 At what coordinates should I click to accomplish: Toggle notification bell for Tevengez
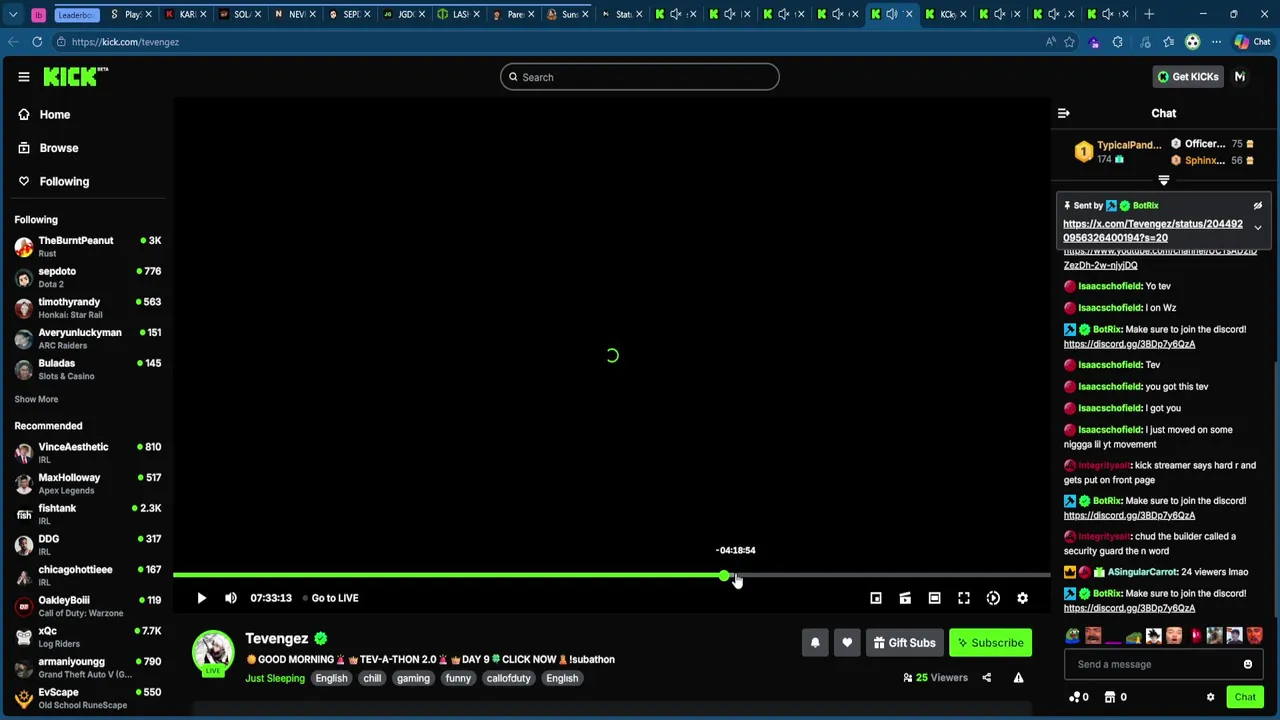[x=815, y=643]
